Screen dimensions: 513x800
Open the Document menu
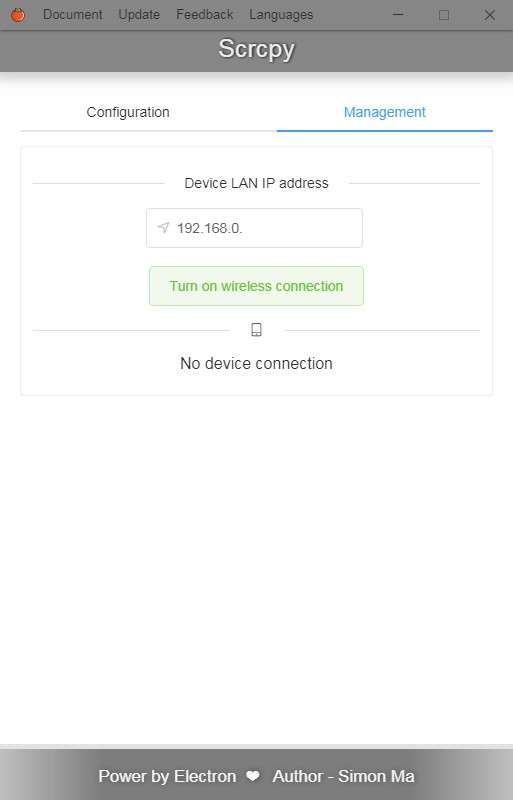[72, 15]
